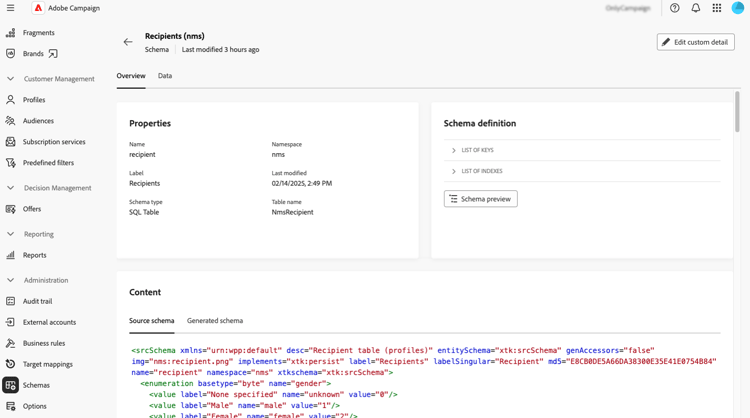This screenshot has height=418, width=750.
Task: Click the page vertical scrollbar
Action: (x=738, y=112)
